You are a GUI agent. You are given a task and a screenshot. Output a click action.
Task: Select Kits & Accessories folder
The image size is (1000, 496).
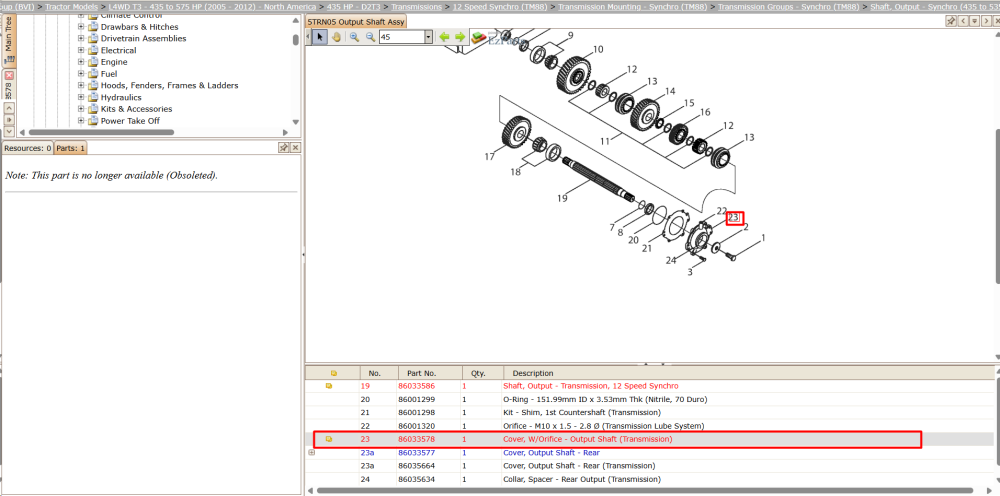tap(136, 109)
